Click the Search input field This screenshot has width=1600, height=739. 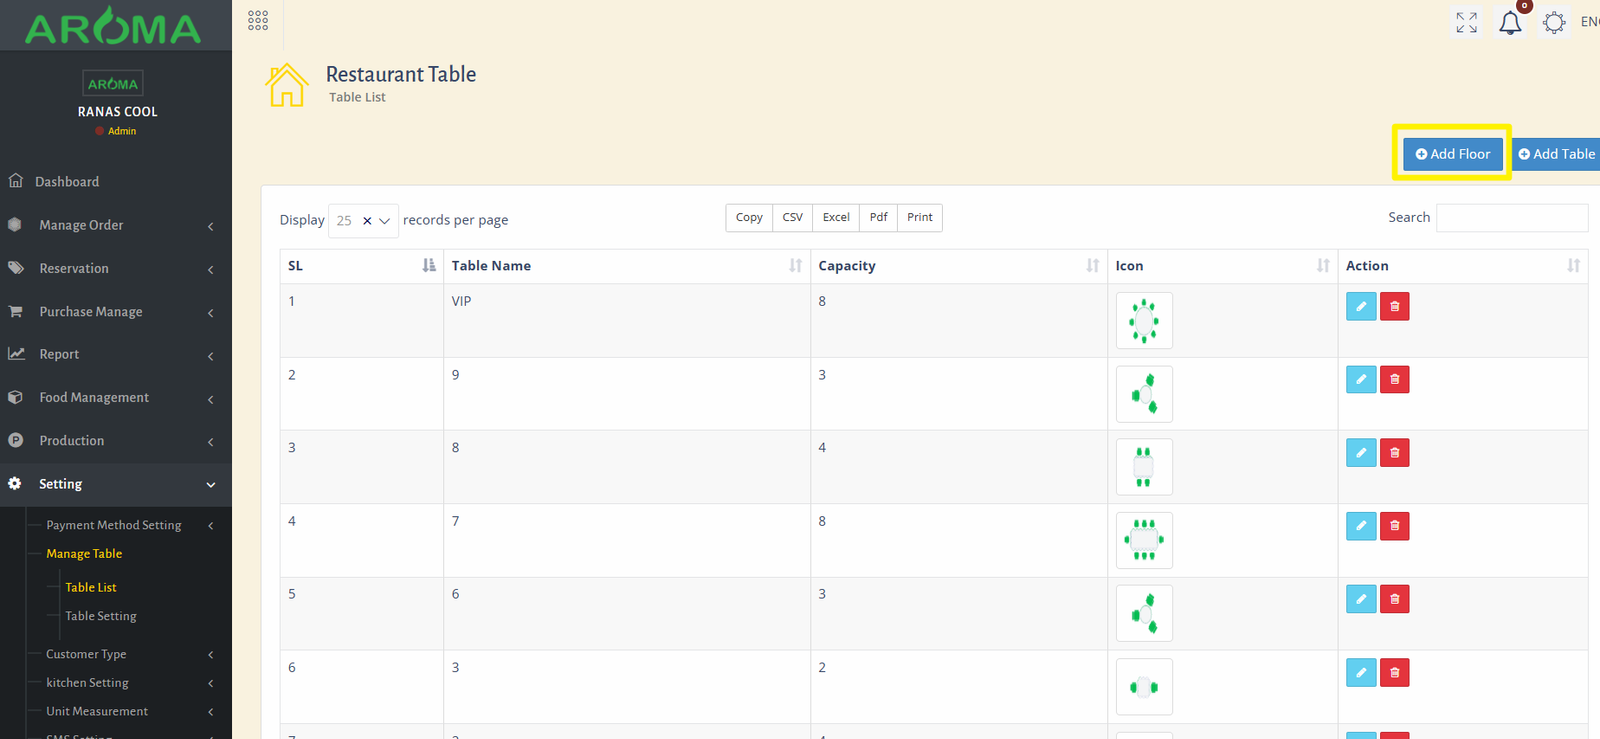(x=1511, y=218)
